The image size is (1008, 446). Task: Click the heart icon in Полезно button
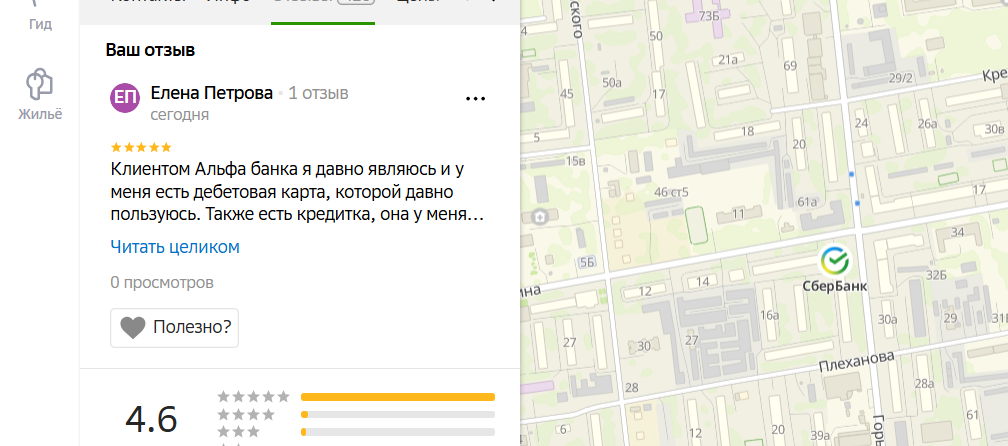(133, 328)
